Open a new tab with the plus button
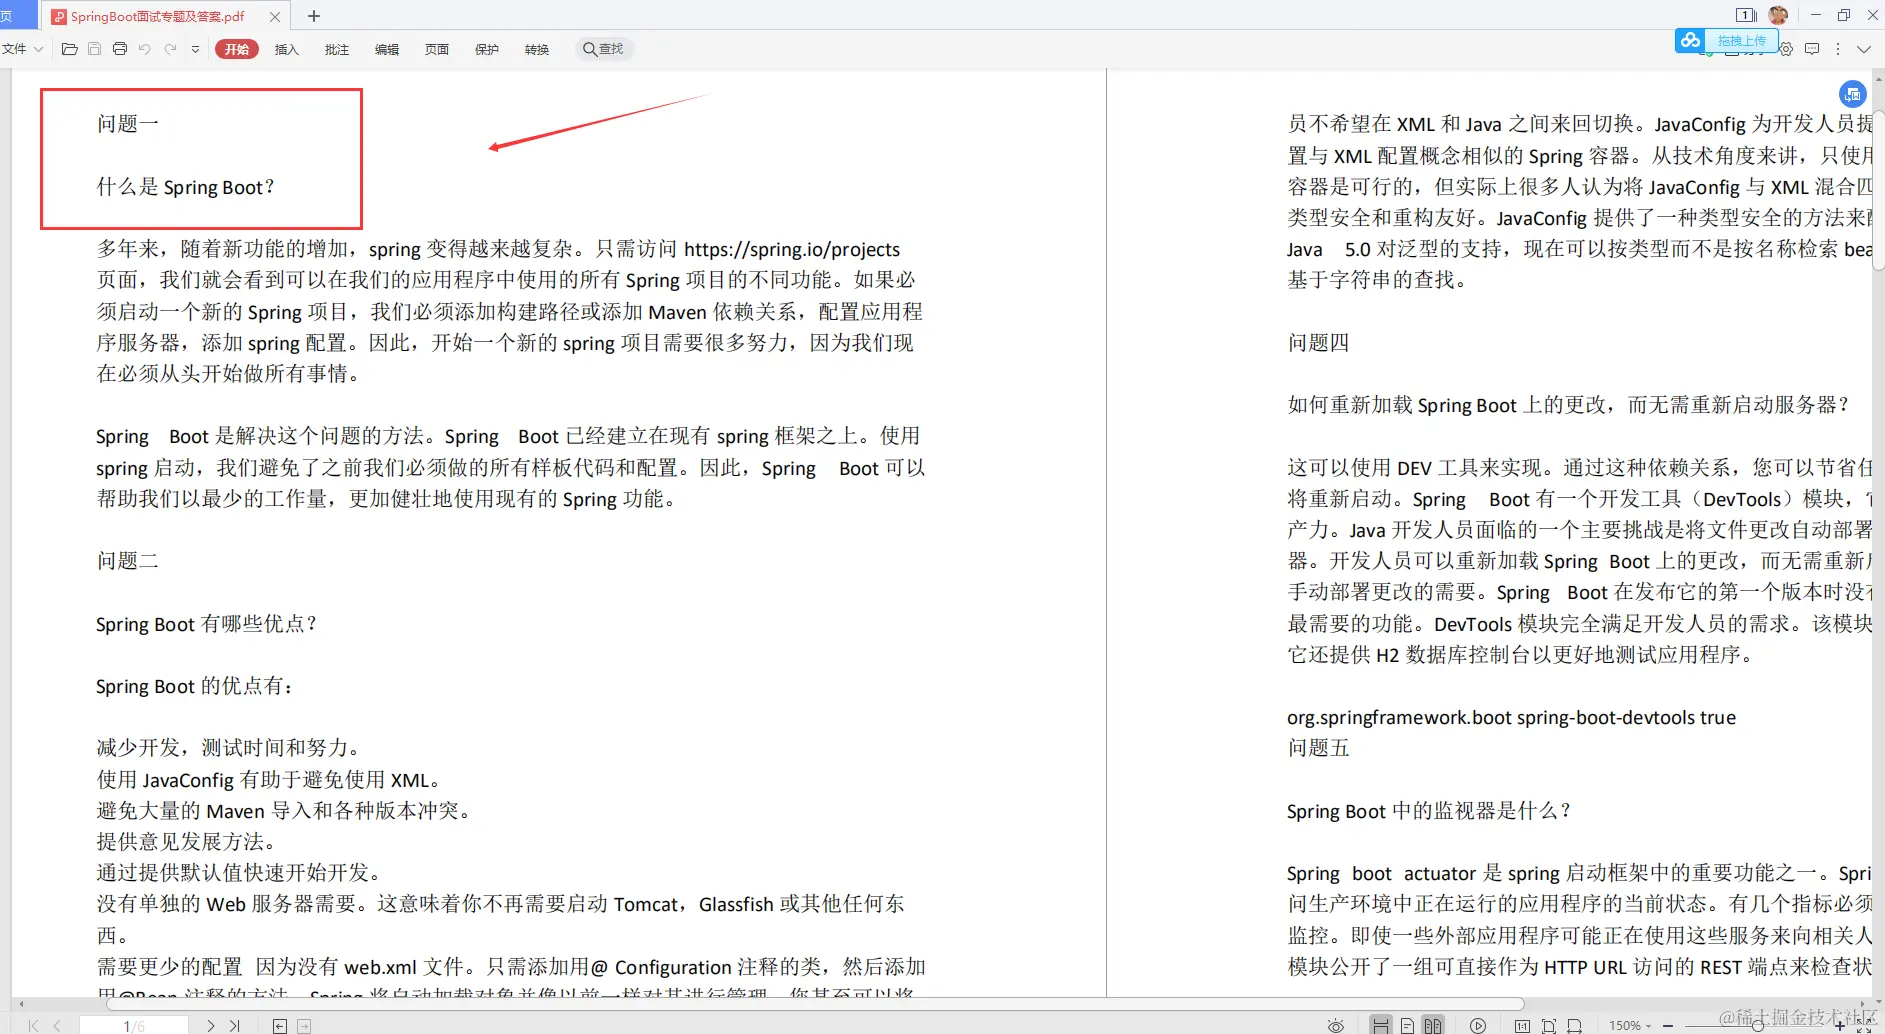Viewport: 1885px width, 1034px height. (x=314, y=16)
